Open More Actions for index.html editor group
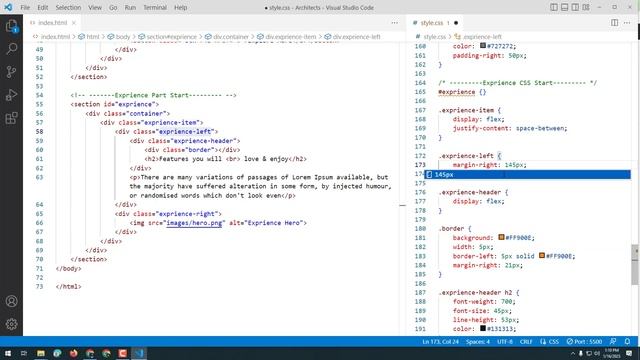The width and height of the screenshot is (640, 360). [394, 23]
